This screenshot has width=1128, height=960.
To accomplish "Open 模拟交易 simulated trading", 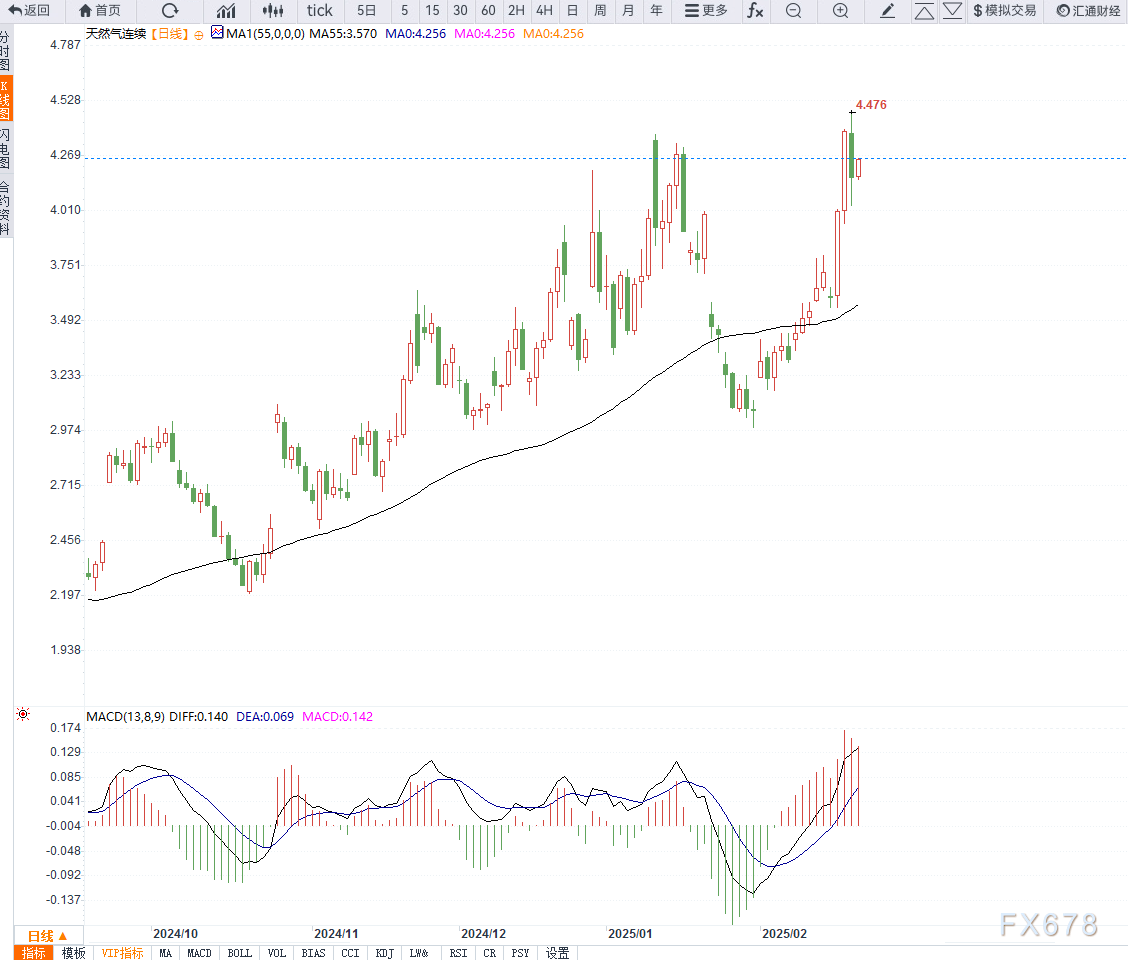I will click(1005, 11).
